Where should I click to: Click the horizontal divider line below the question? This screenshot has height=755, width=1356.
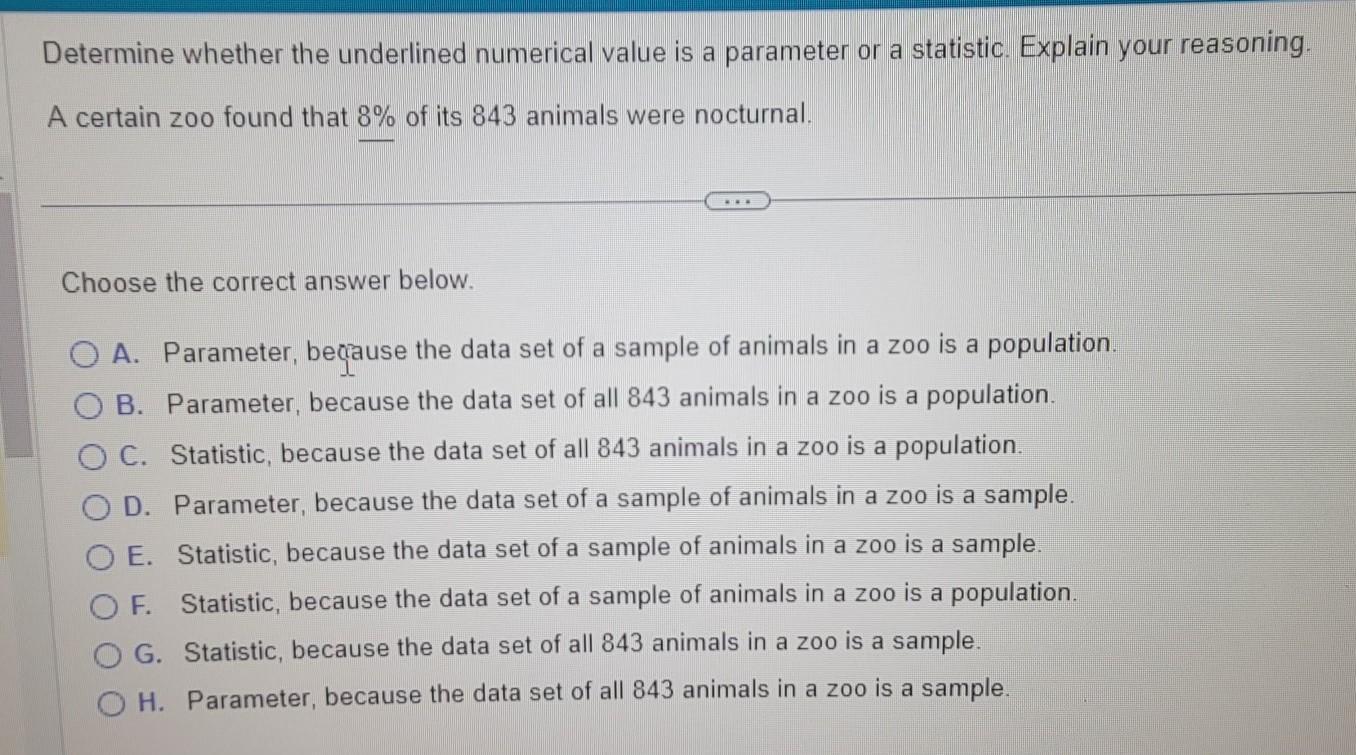tap(370, 202)
